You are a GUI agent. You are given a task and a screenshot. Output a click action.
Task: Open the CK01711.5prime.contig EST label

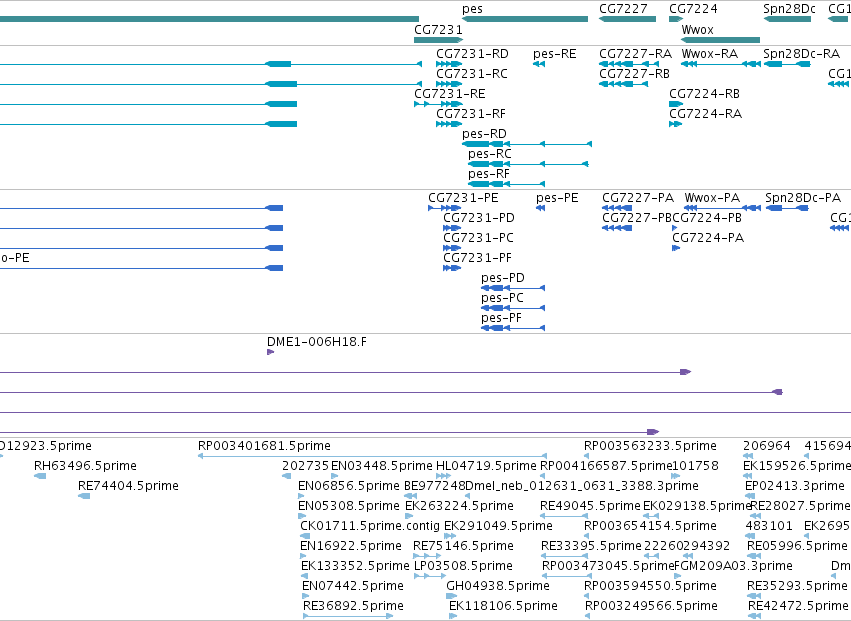pos(370,527)
